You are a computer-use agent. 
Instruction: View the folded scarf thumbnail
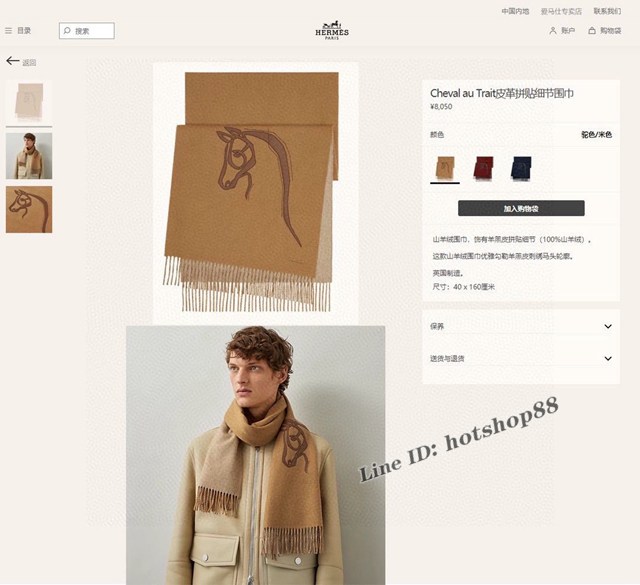[29, 102]
